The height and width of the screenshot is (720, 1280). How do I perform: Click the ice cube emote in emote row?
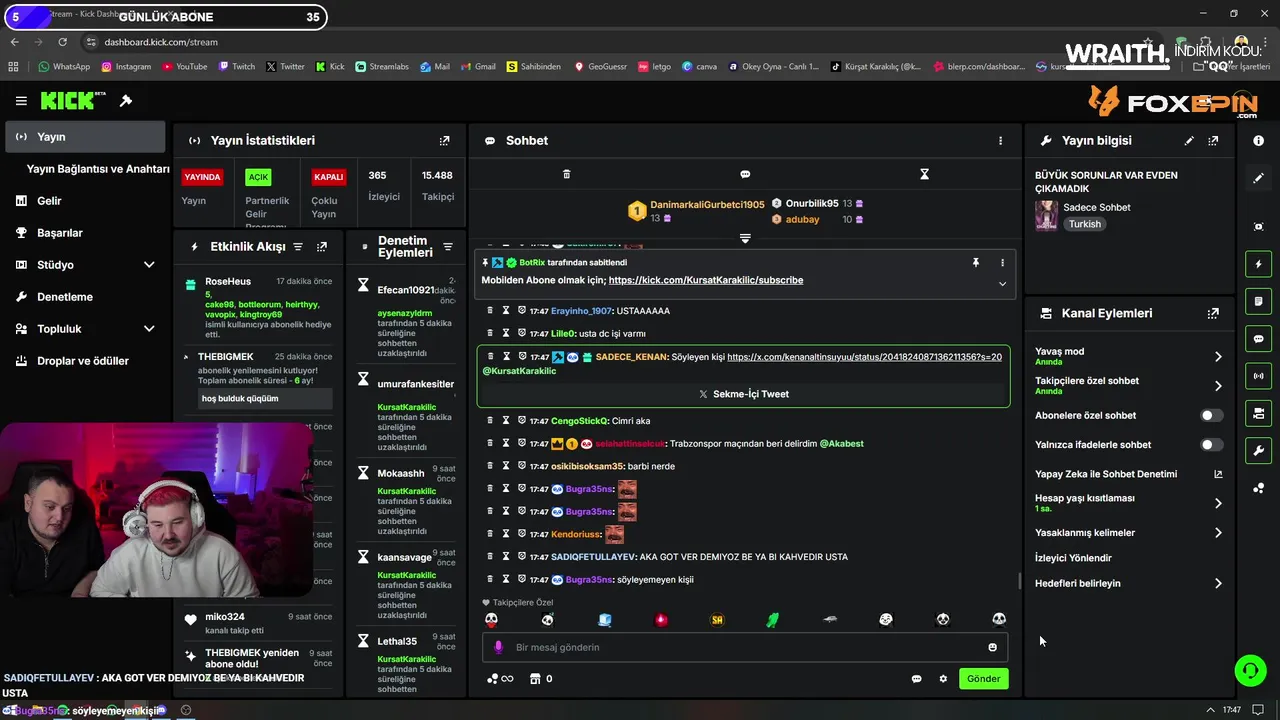coord(604,620)
